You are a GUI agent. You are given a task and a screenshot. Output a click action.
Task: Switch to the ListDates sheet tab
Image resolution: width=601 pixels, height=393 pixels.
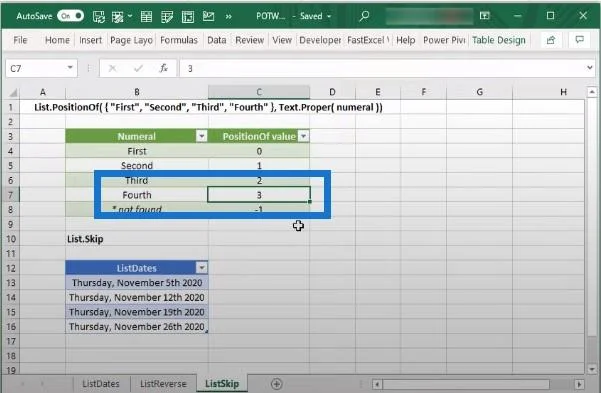click(x=101, y=383)
